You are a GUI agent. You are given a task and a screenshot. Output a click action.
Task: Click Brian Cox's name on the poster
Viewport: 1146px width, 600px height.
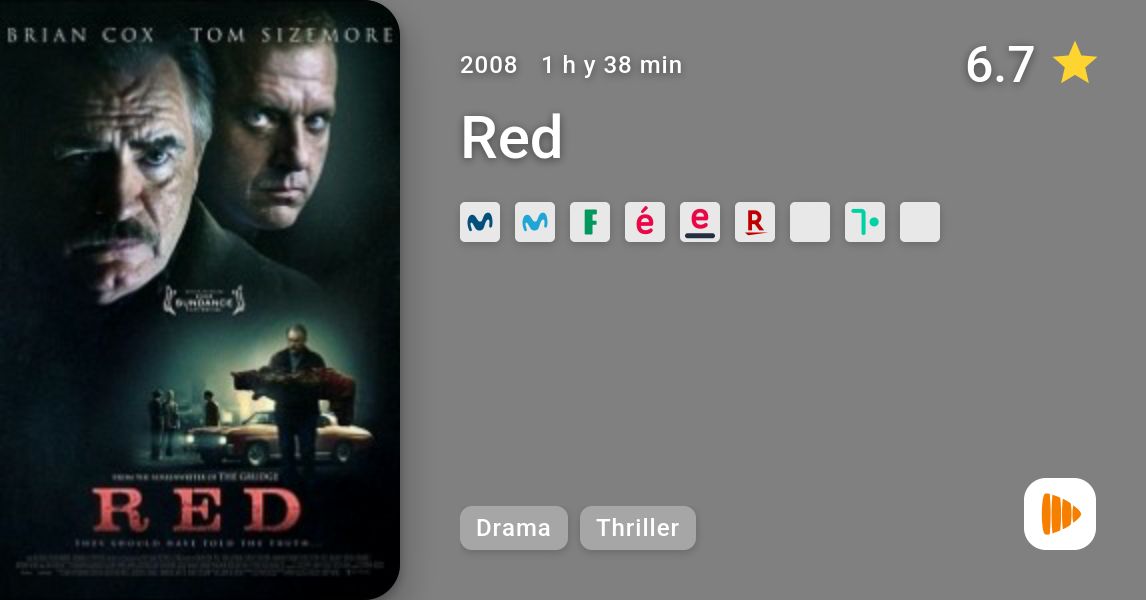tap(80, 35)
